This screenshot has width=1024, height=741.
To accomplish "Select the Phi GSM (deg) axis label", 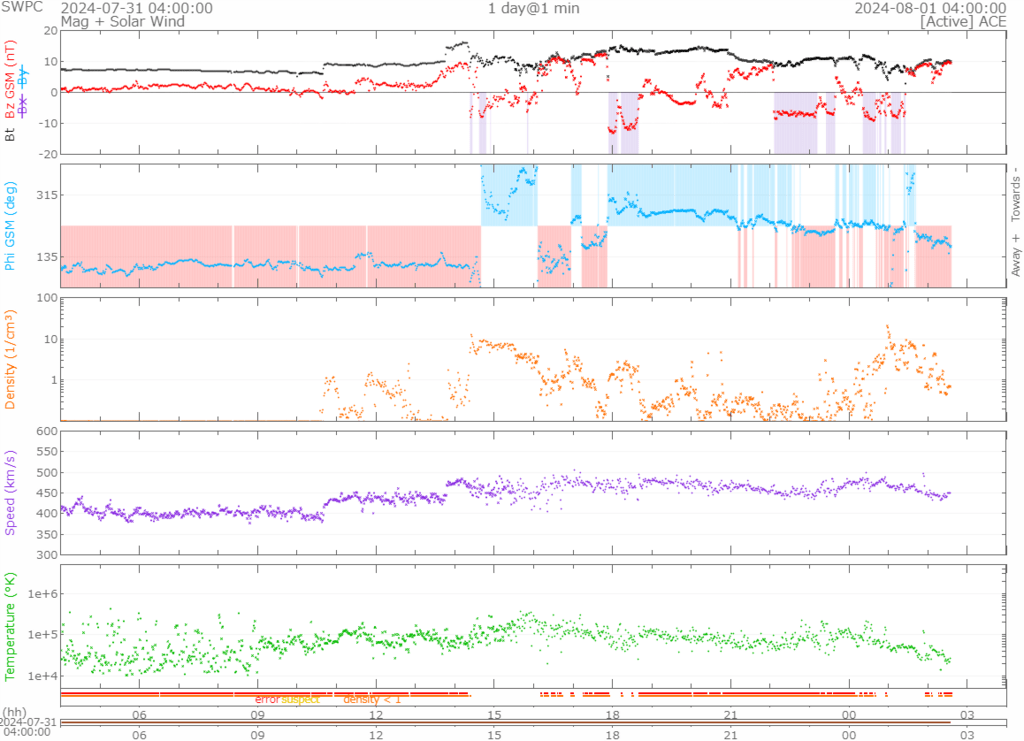I will tap(11, 226).
